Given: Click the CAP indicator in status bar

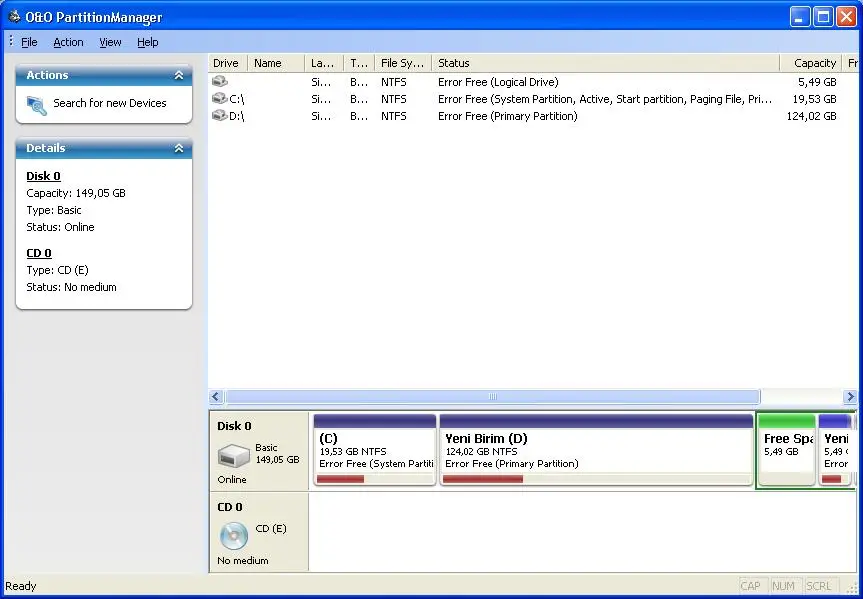Looking at the screenshot, I should [750, 586].
